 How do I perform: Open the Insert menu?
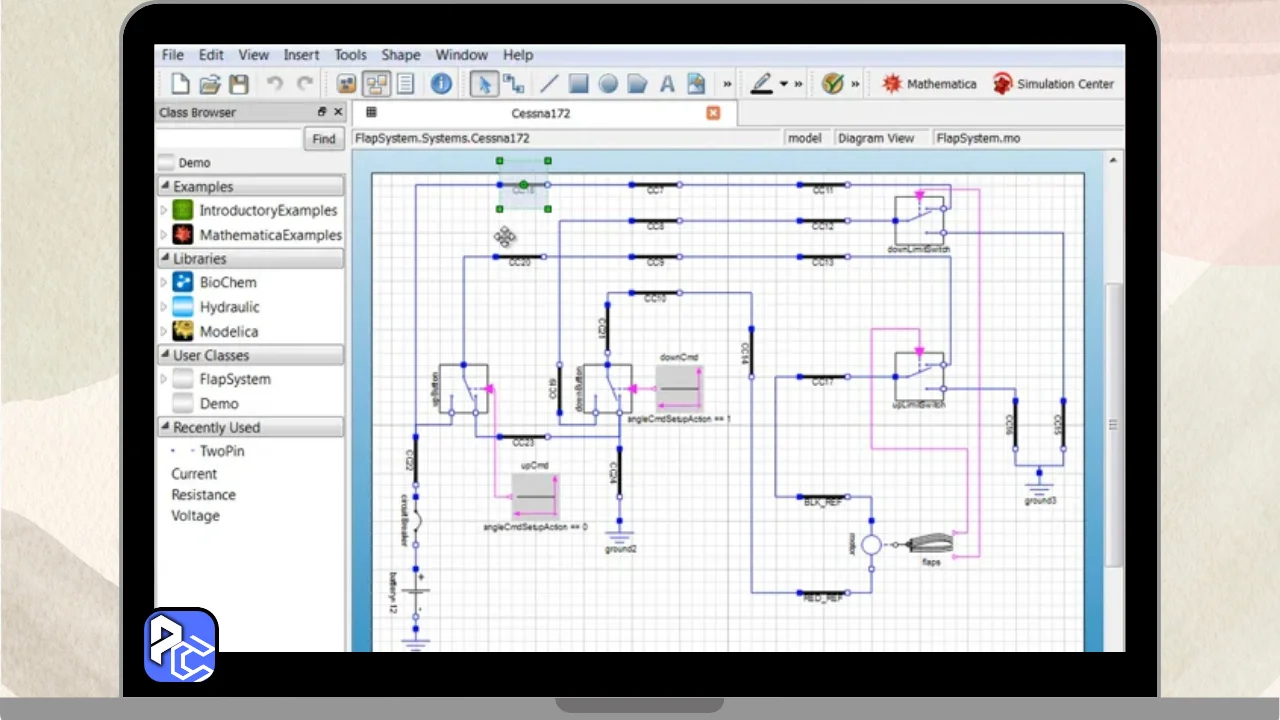point(301,55)
